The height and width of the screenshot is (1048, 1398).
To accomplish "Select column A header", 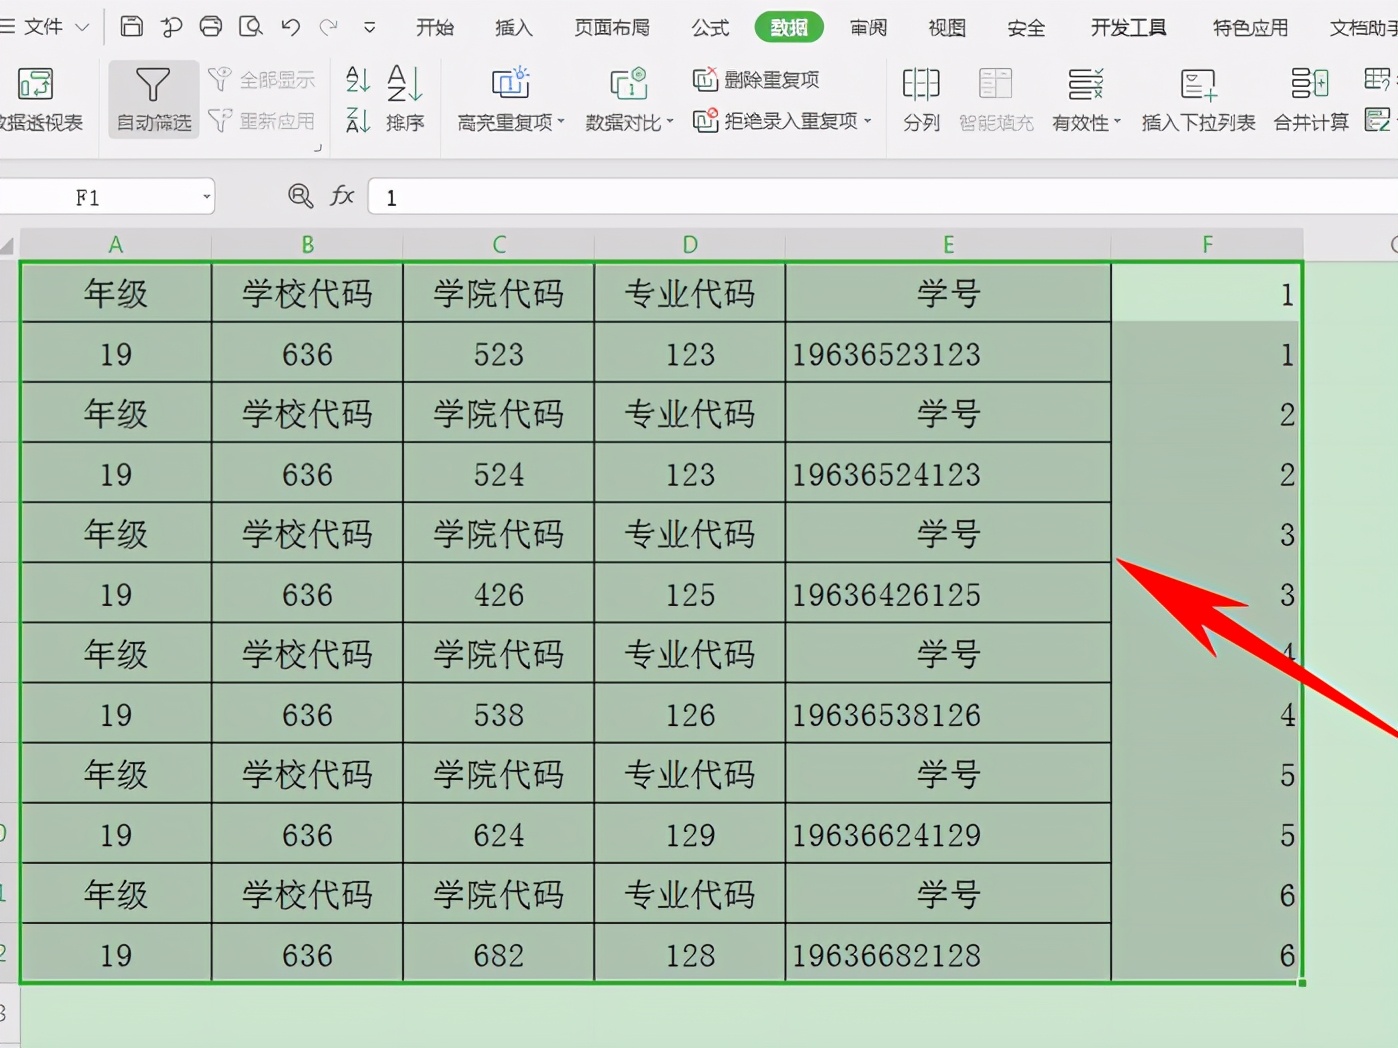I will tap(116, 245).
